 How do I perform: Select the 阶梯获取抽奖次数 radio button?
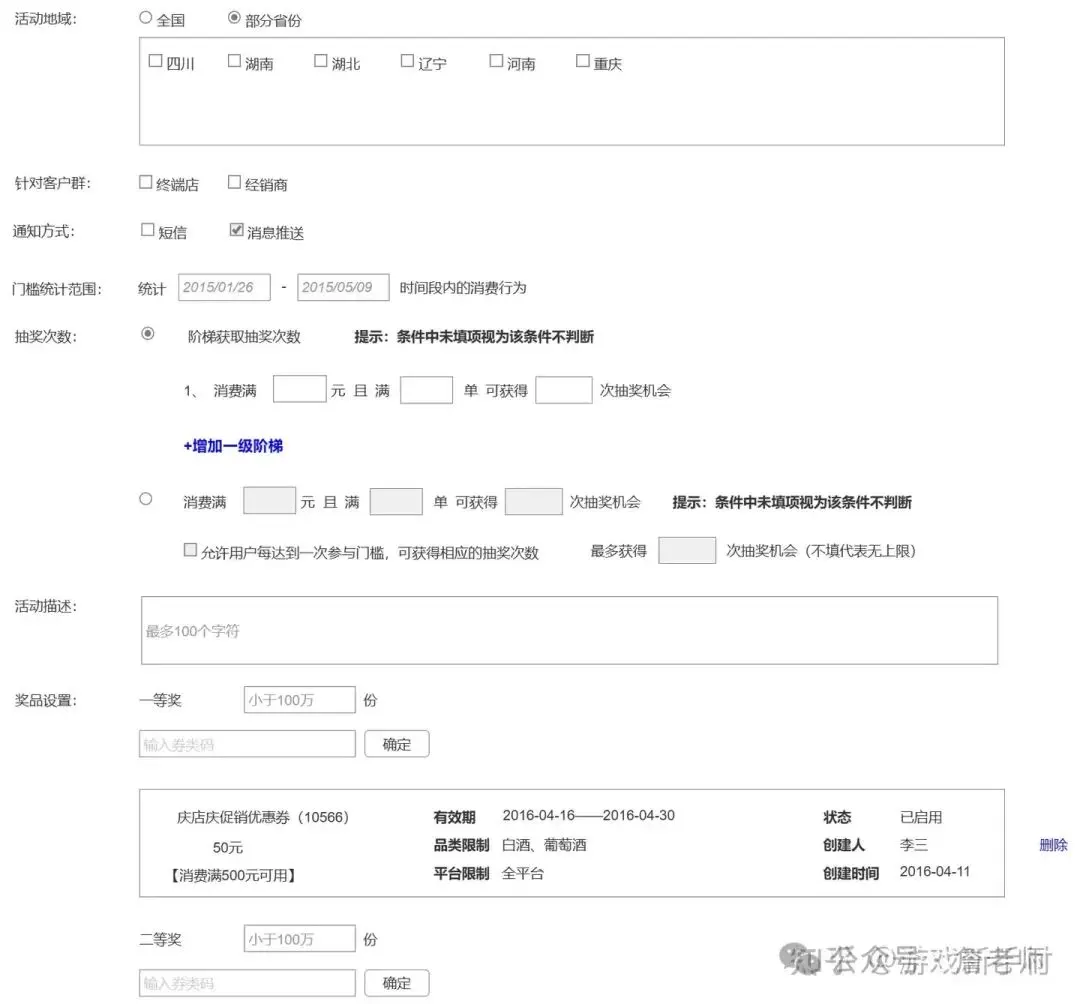[146, 332]
